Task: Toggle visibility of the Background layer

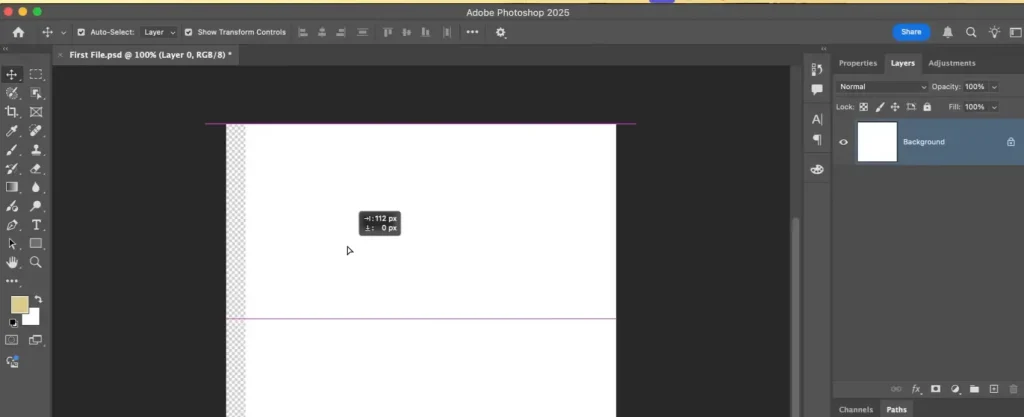Action: click(843, 142)
